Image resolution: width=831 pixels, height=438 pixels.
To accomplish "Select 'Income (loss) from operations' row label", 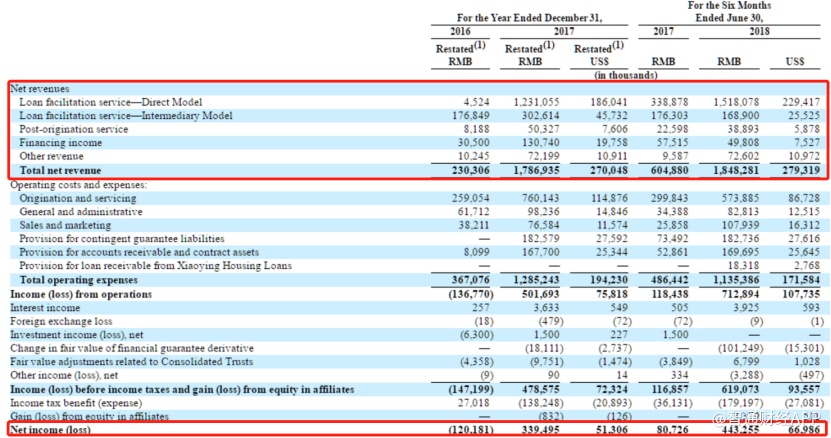I will point(75,295).
